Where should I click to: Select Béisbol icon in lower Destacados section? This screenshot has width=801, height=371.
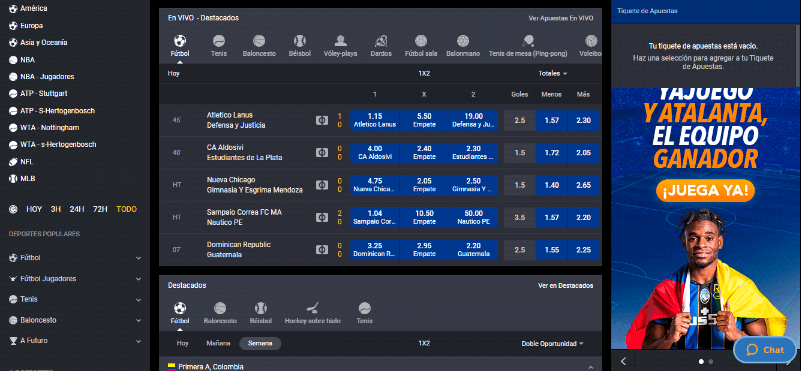click(x=261, y=308)
